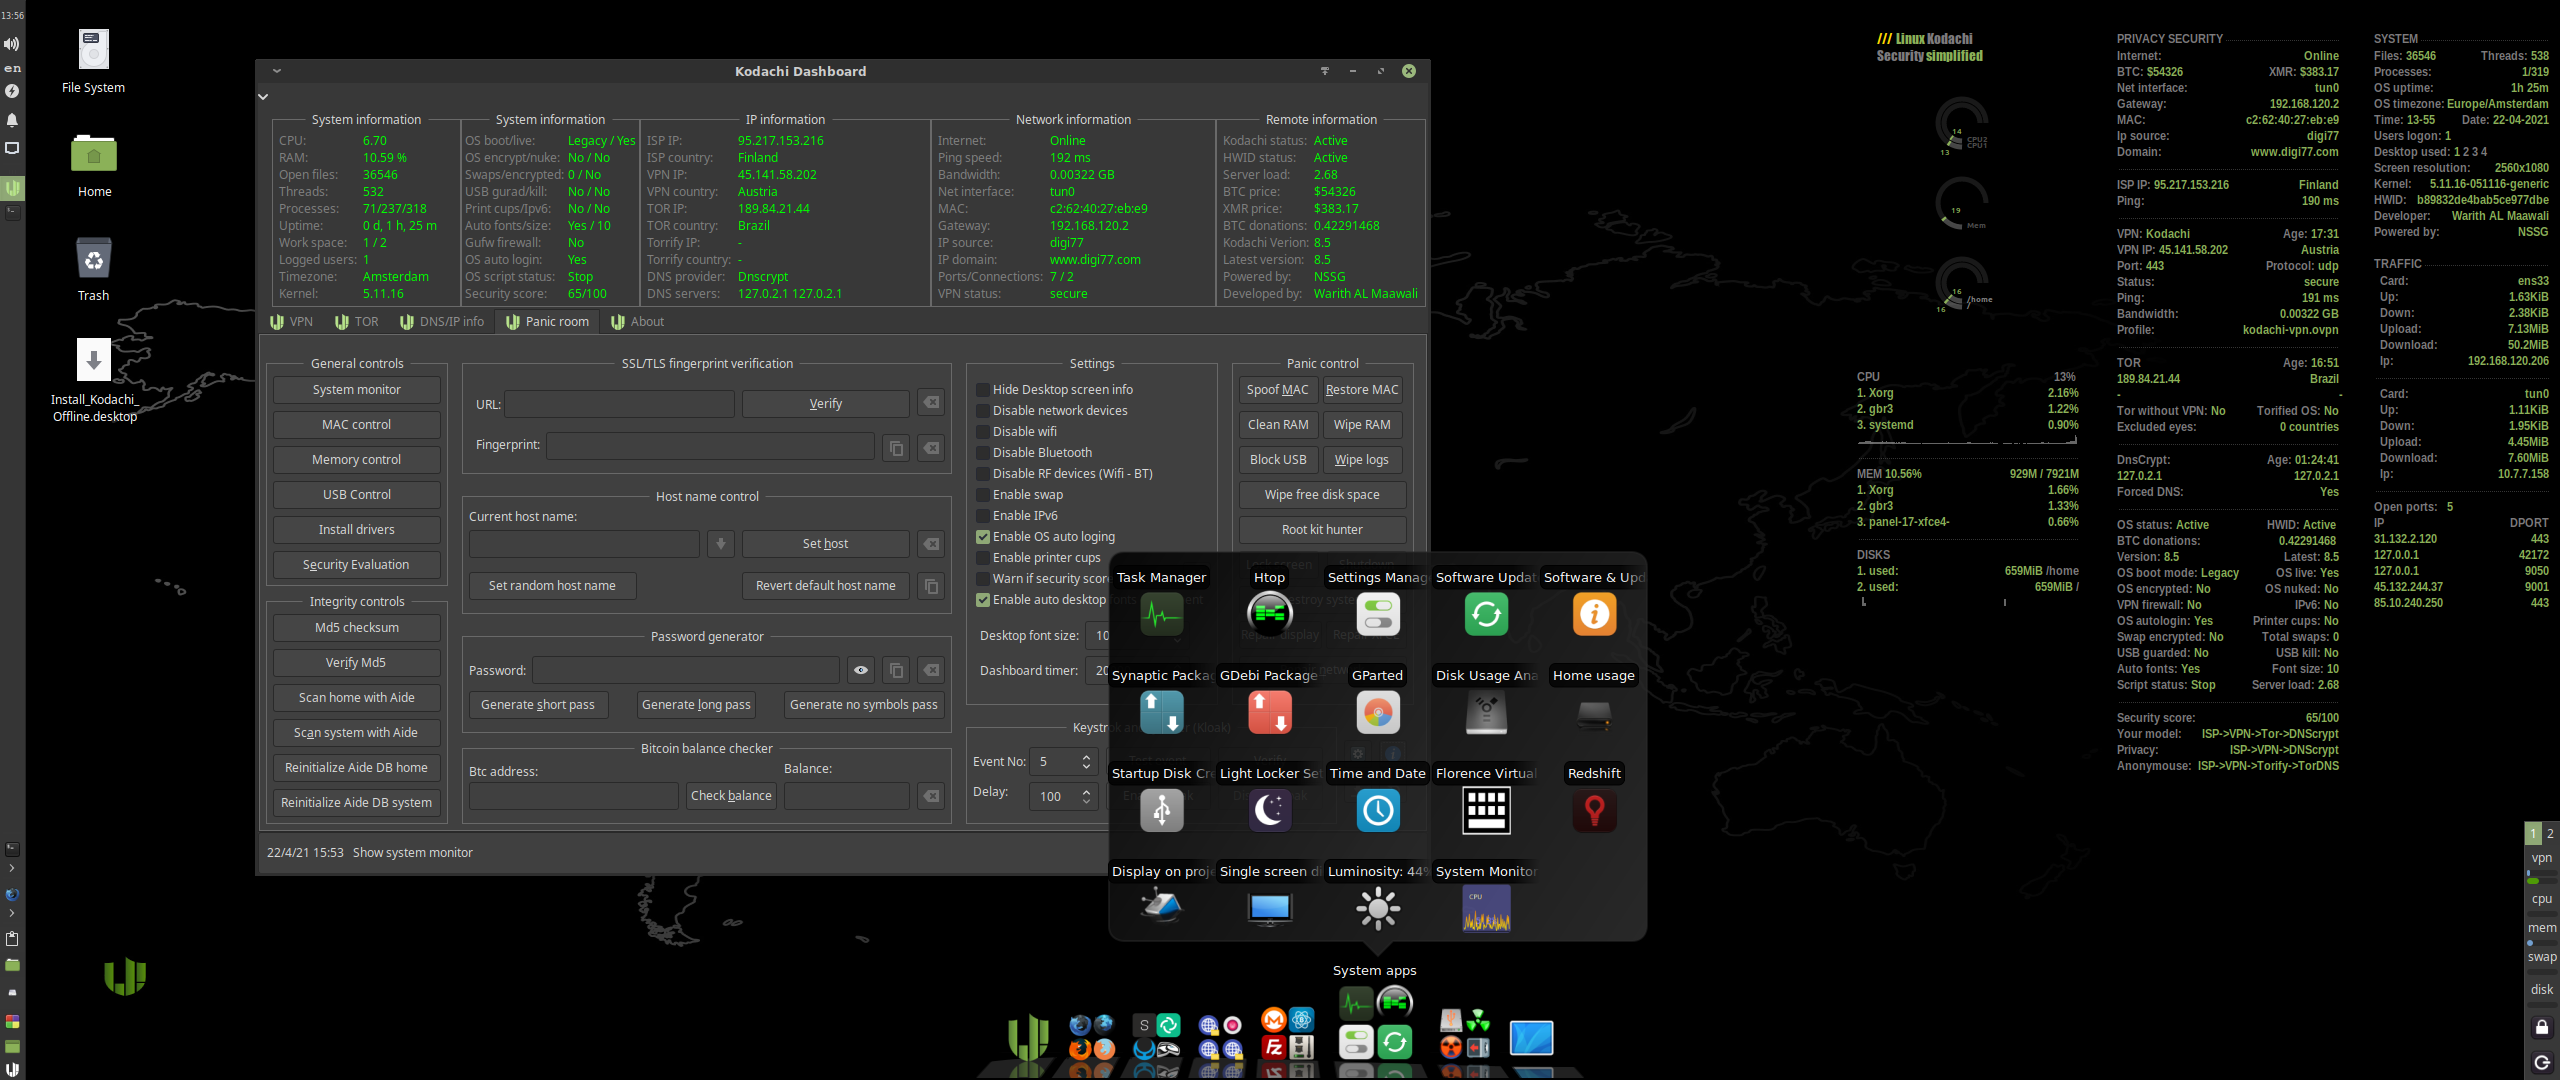
Task: Uncheck Enable OS auto loging
Action: [x=983, y=536]
